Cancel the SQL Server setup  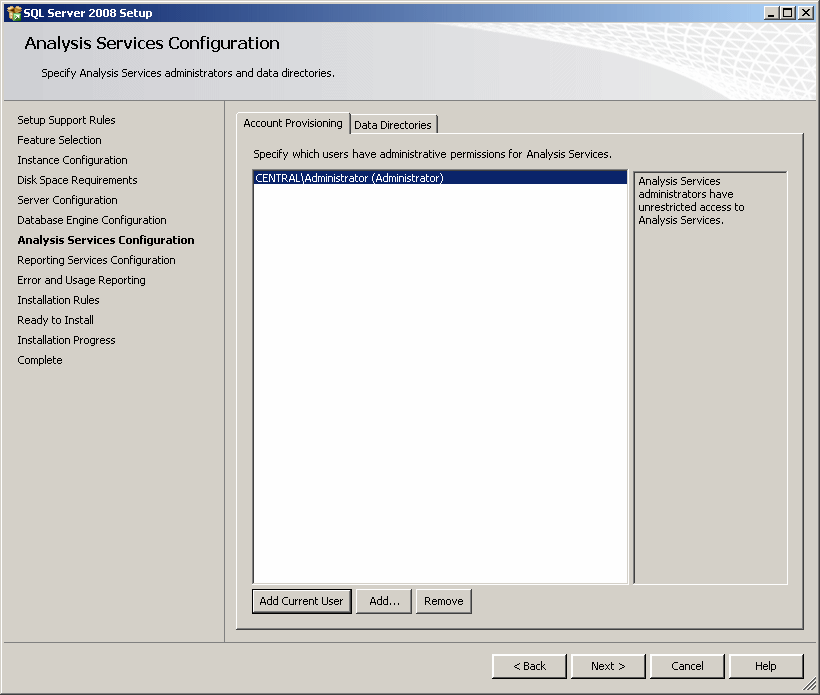click(687, 666)
